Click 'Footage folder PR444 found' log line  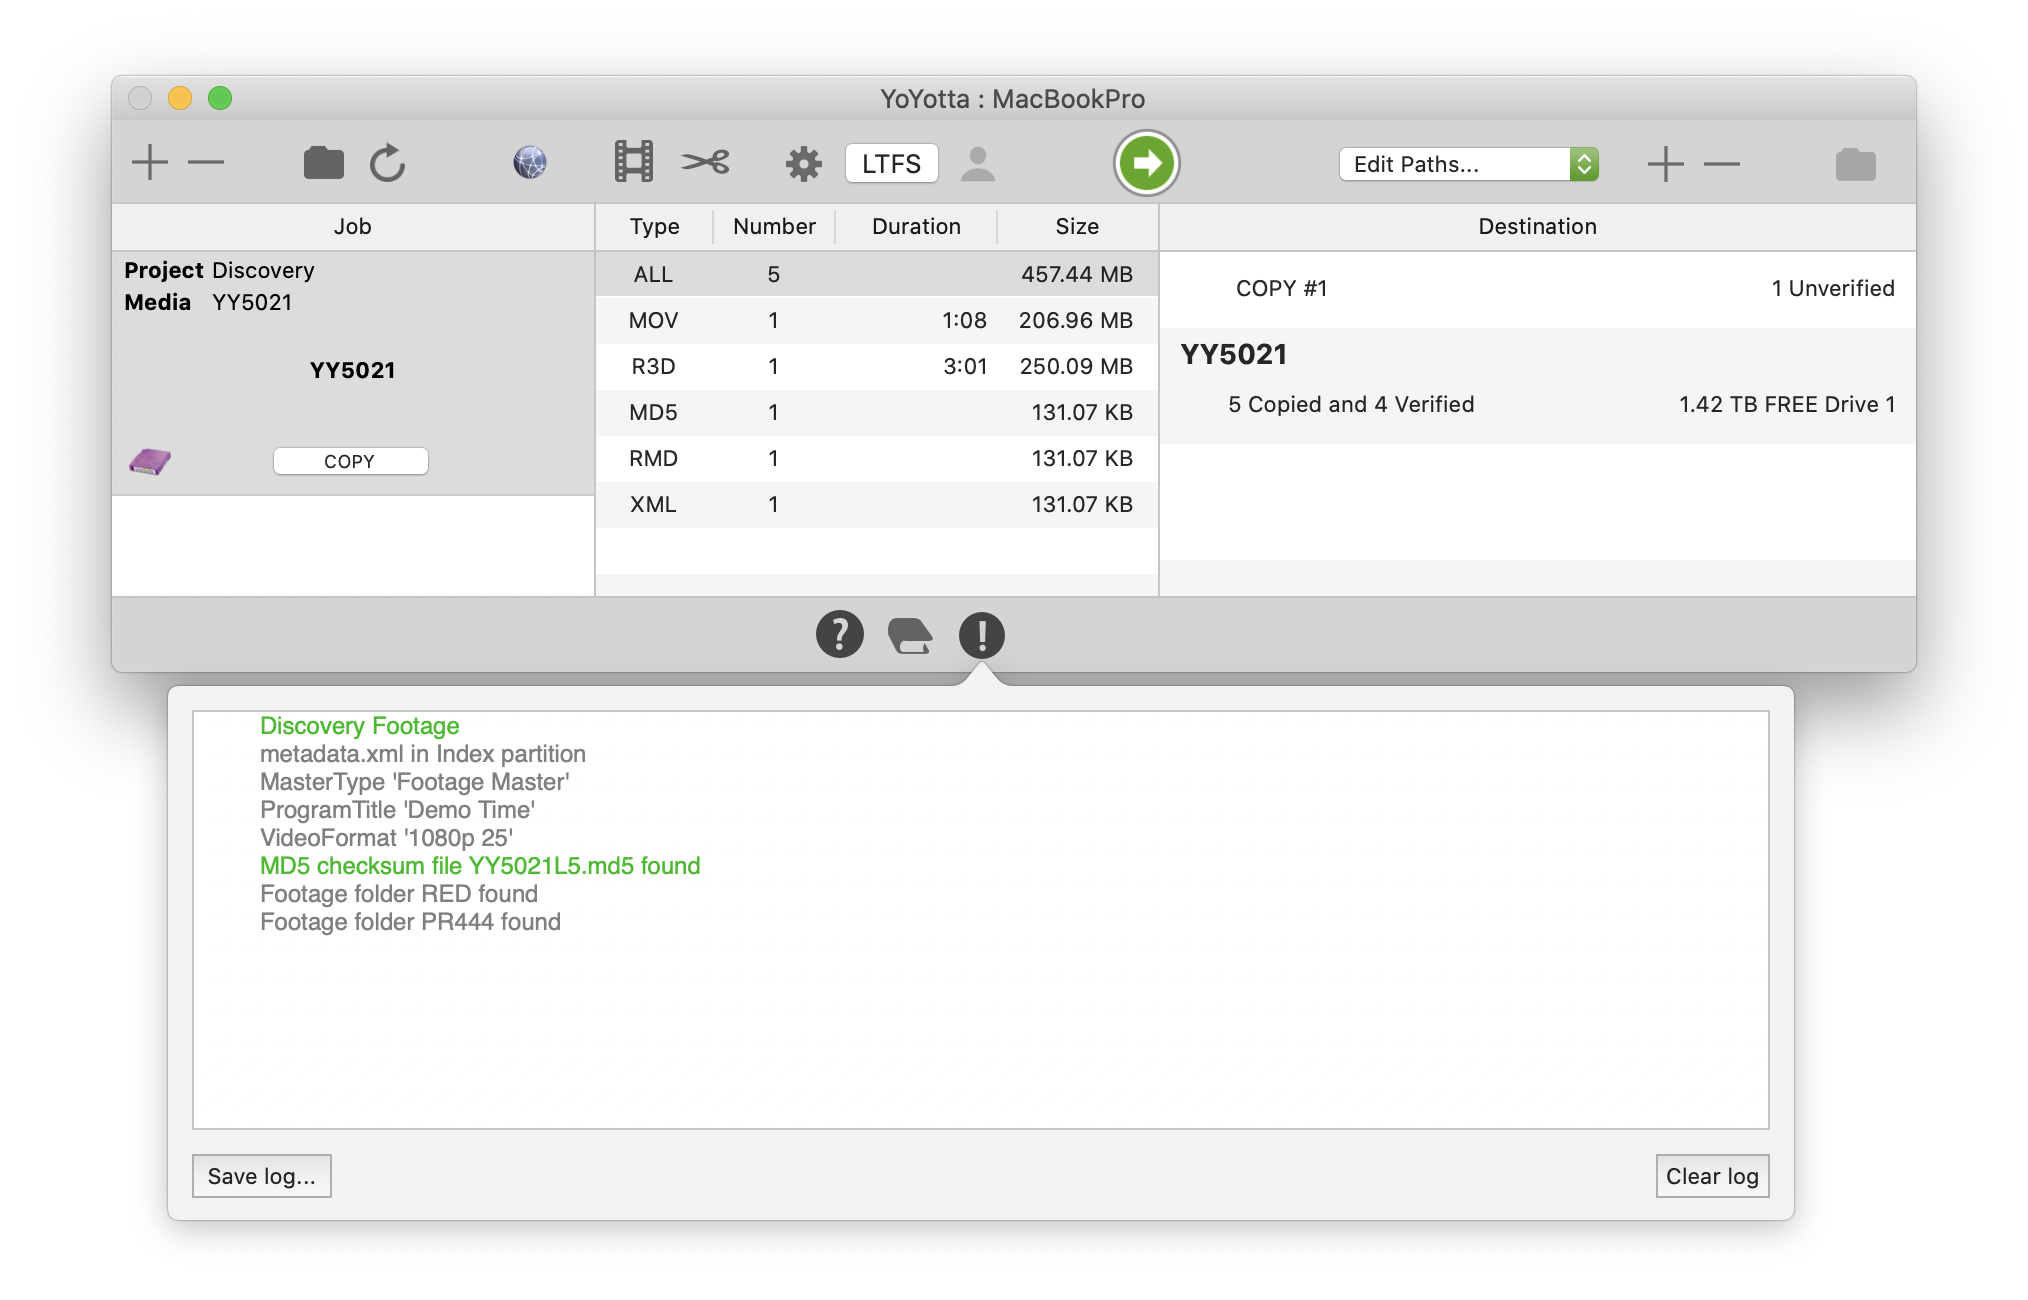coord(410,922)
